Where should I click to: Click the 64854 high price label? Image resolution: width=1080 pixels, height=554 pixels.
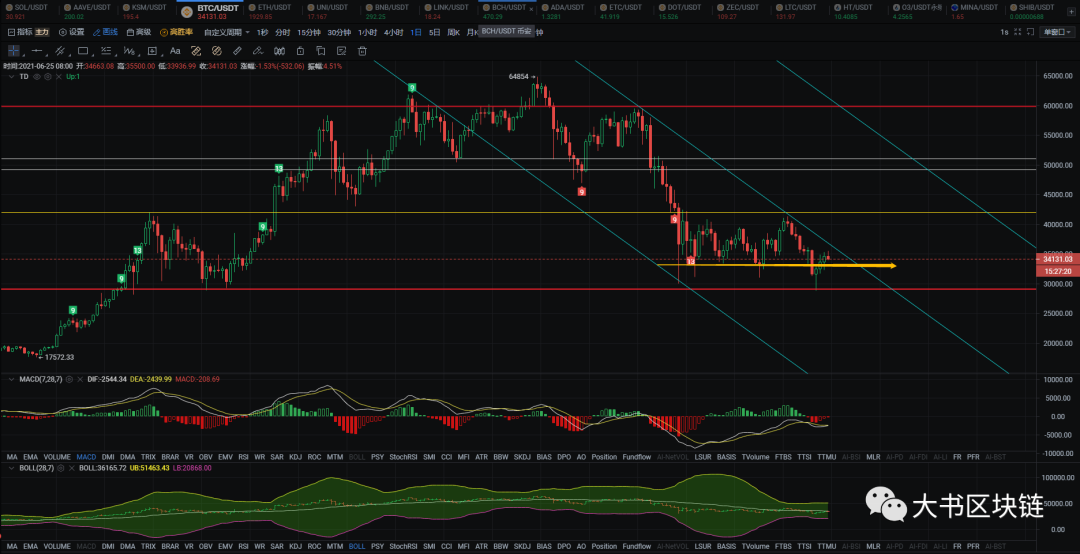pos(518,76)
